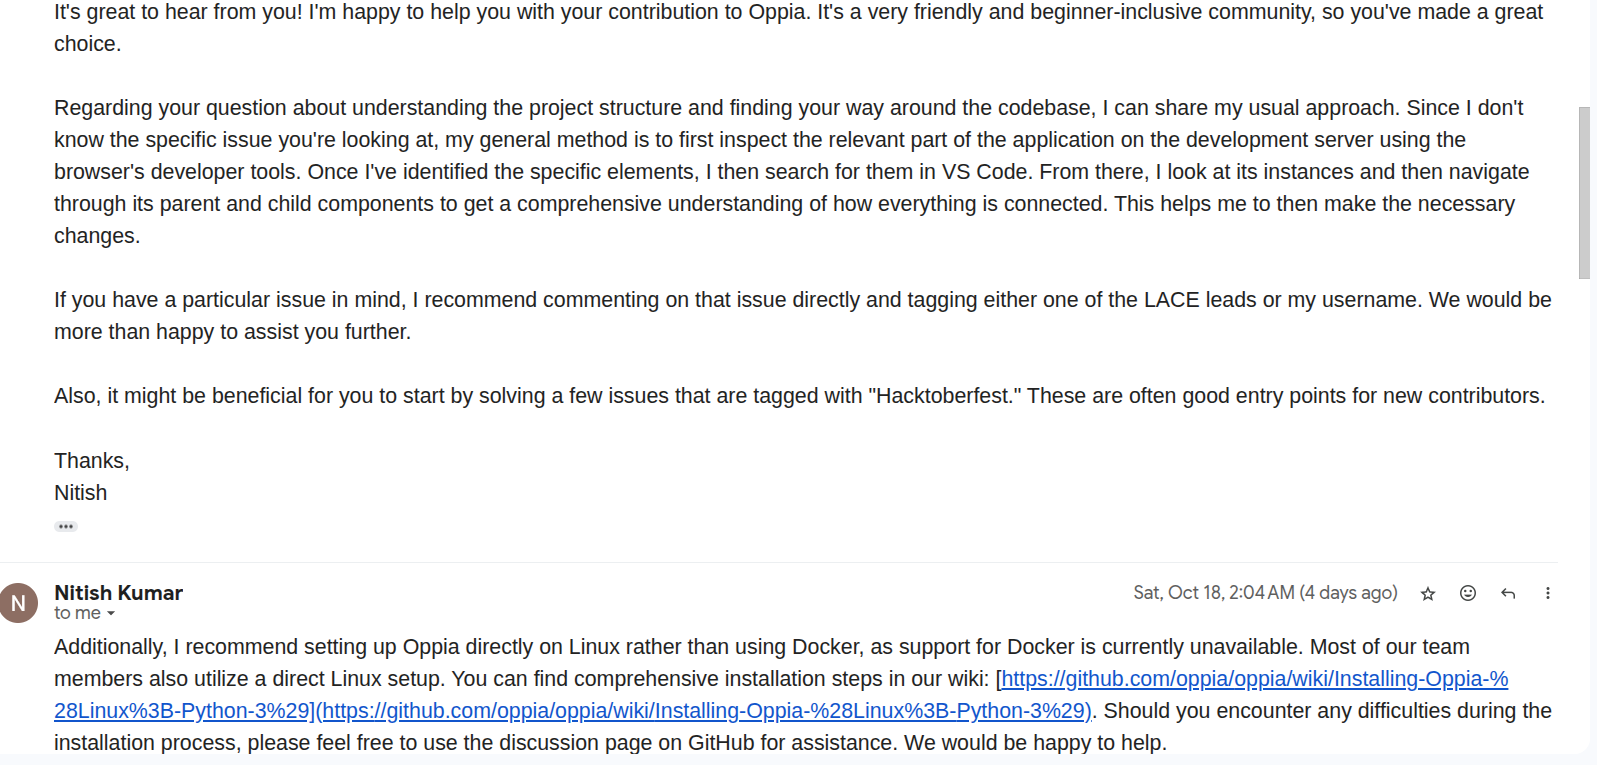Viewport: 1597px width, 765px height.
Task: Click the scrollbar track below the thumb
Action: 1584,500
